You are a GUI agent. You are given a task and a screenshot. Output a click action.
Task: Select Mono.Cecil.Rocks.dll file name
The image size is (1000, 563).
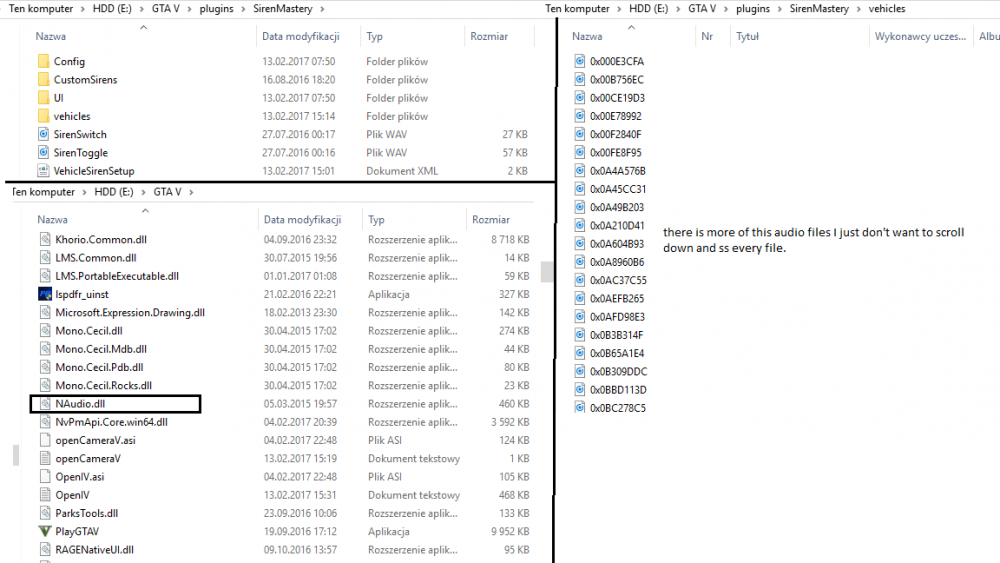click(103, 385)
